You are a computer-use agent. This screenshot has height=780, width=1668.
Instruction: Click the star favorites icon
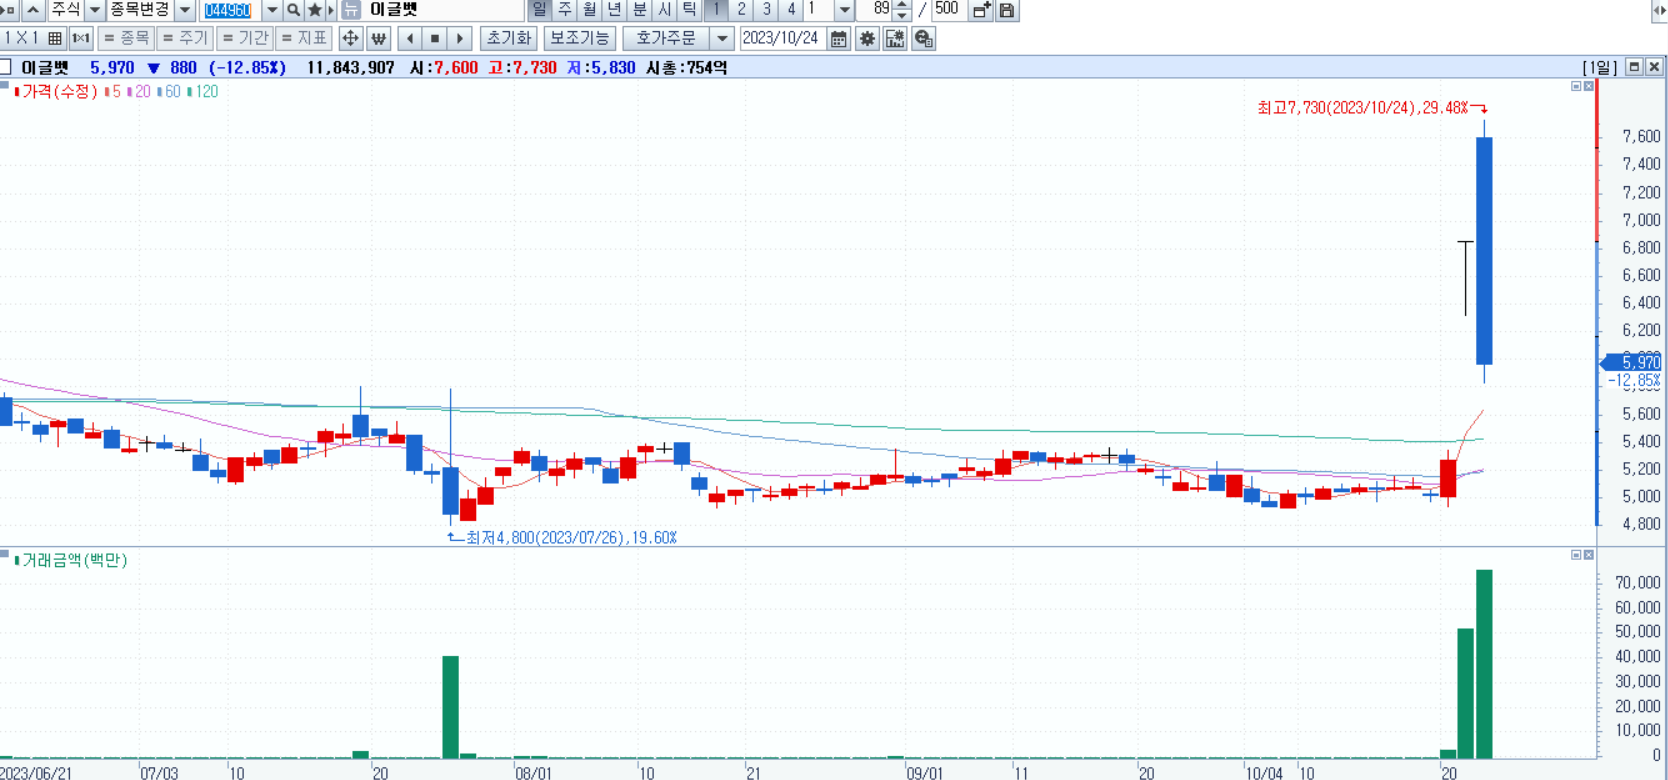pyautogui.click(x=315, y=10)
